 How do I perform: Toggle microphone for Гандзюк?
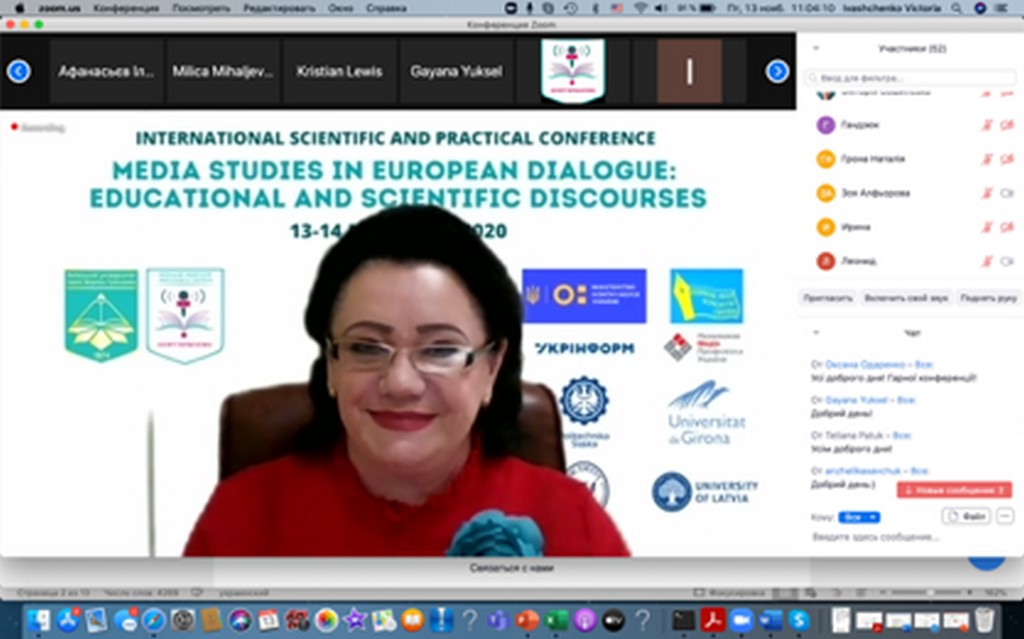[x=986, y=125]
